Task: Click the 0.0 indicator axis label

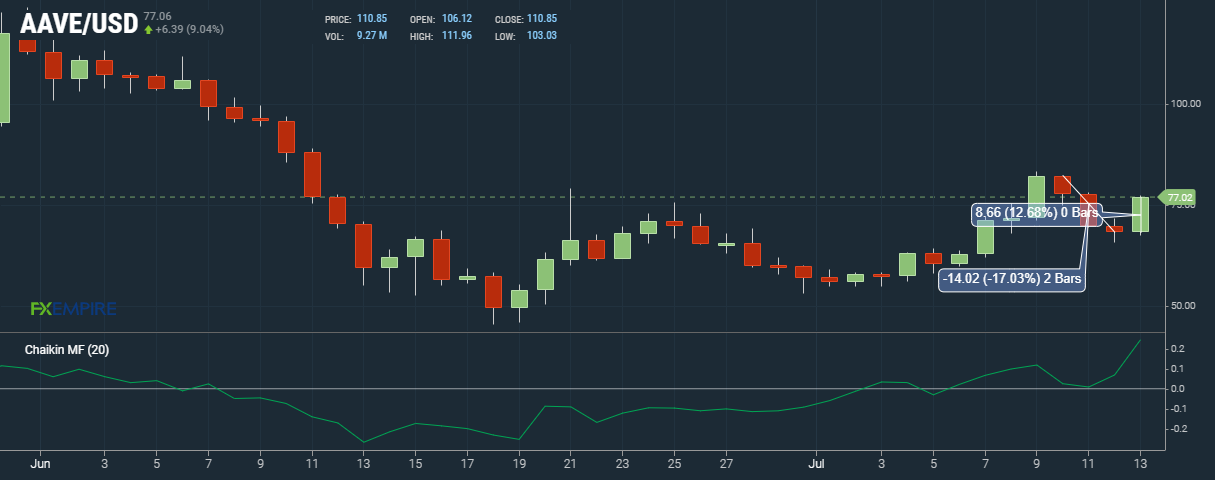Action: coord(1177,389)
